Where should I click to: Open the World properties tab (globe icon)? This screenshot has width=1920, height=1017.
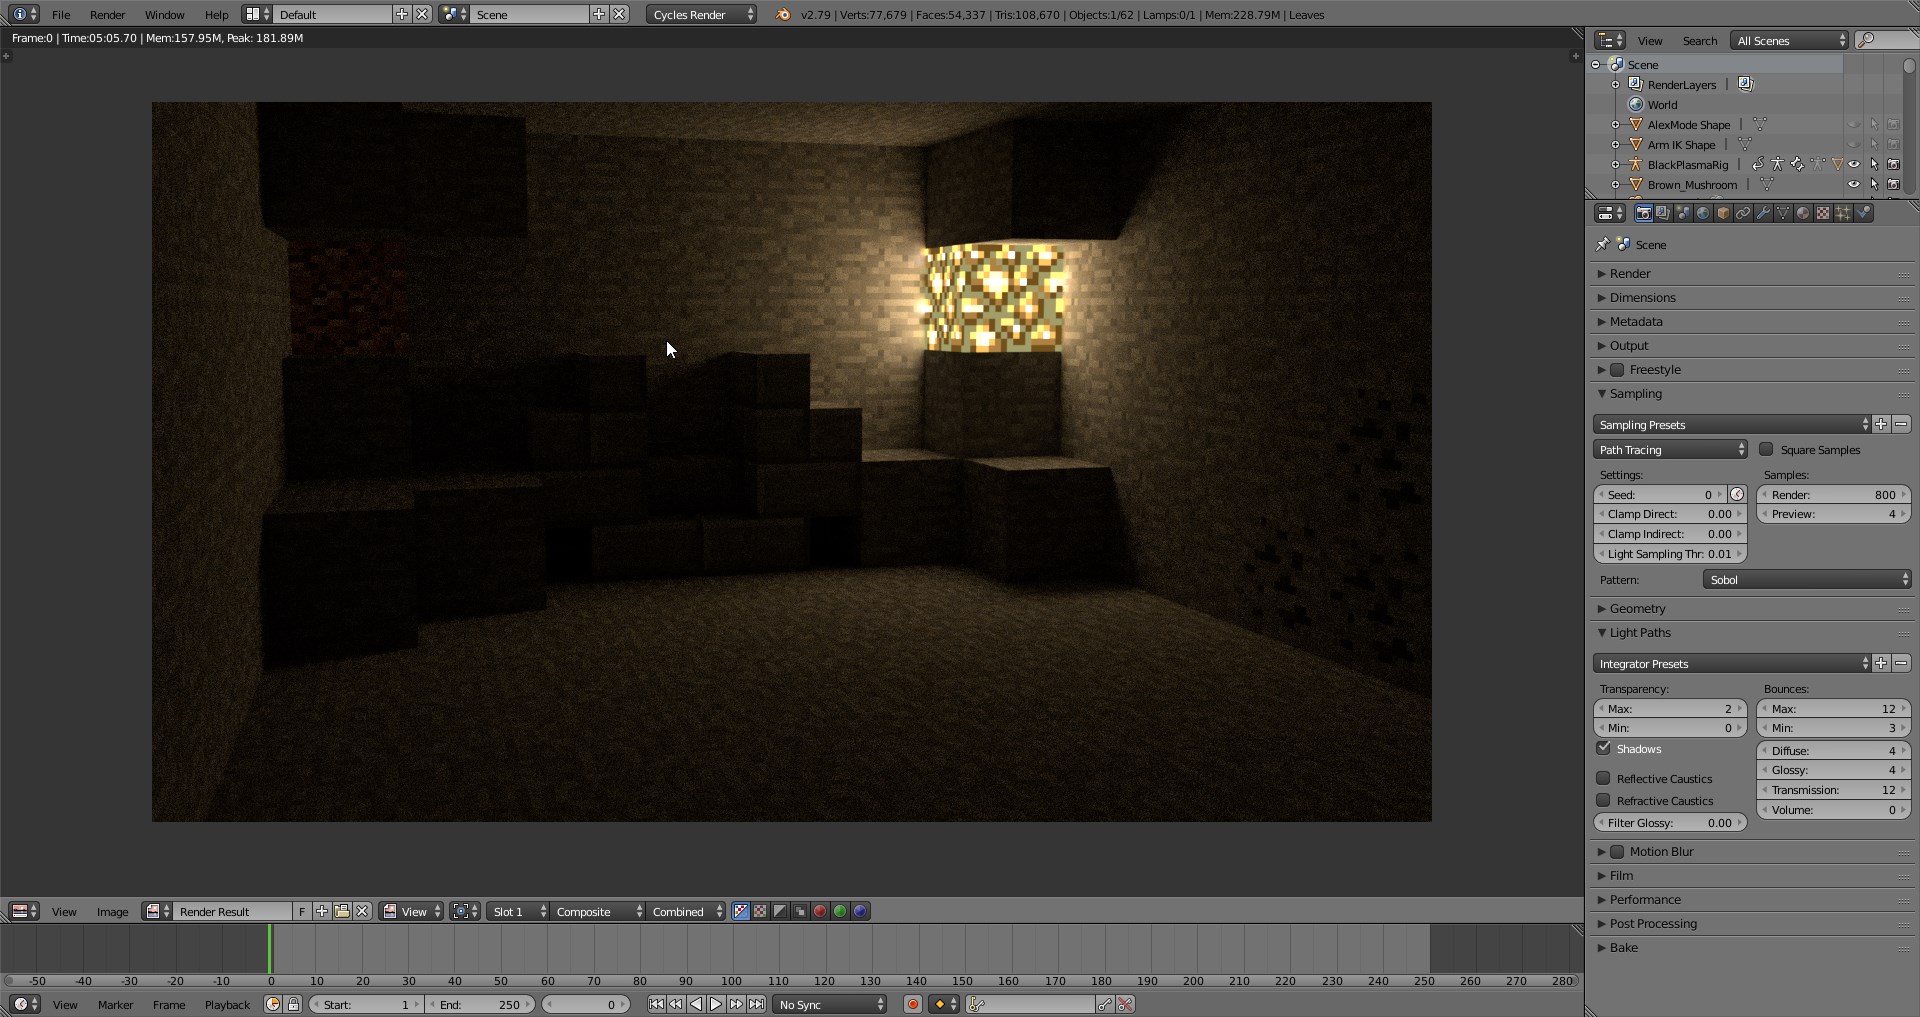(x=1702, y=213)
